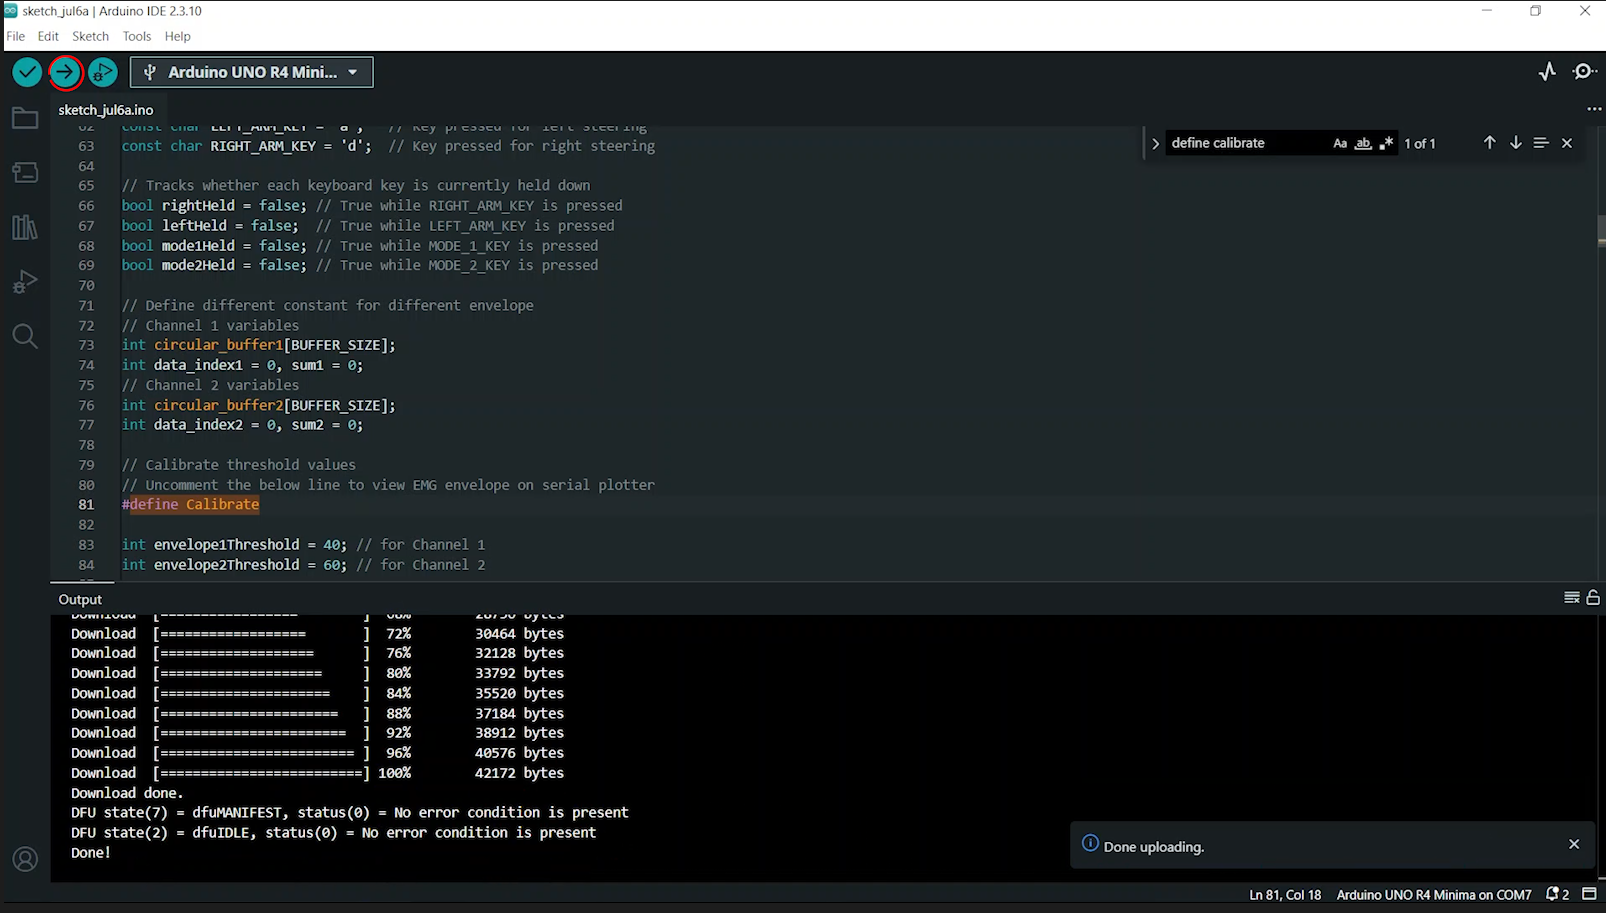The width and height of the screenshot is (1606, 913).
Task: Click Arduino UNO R4 Minima on COM7
Action: click(x=1434, y=895)
